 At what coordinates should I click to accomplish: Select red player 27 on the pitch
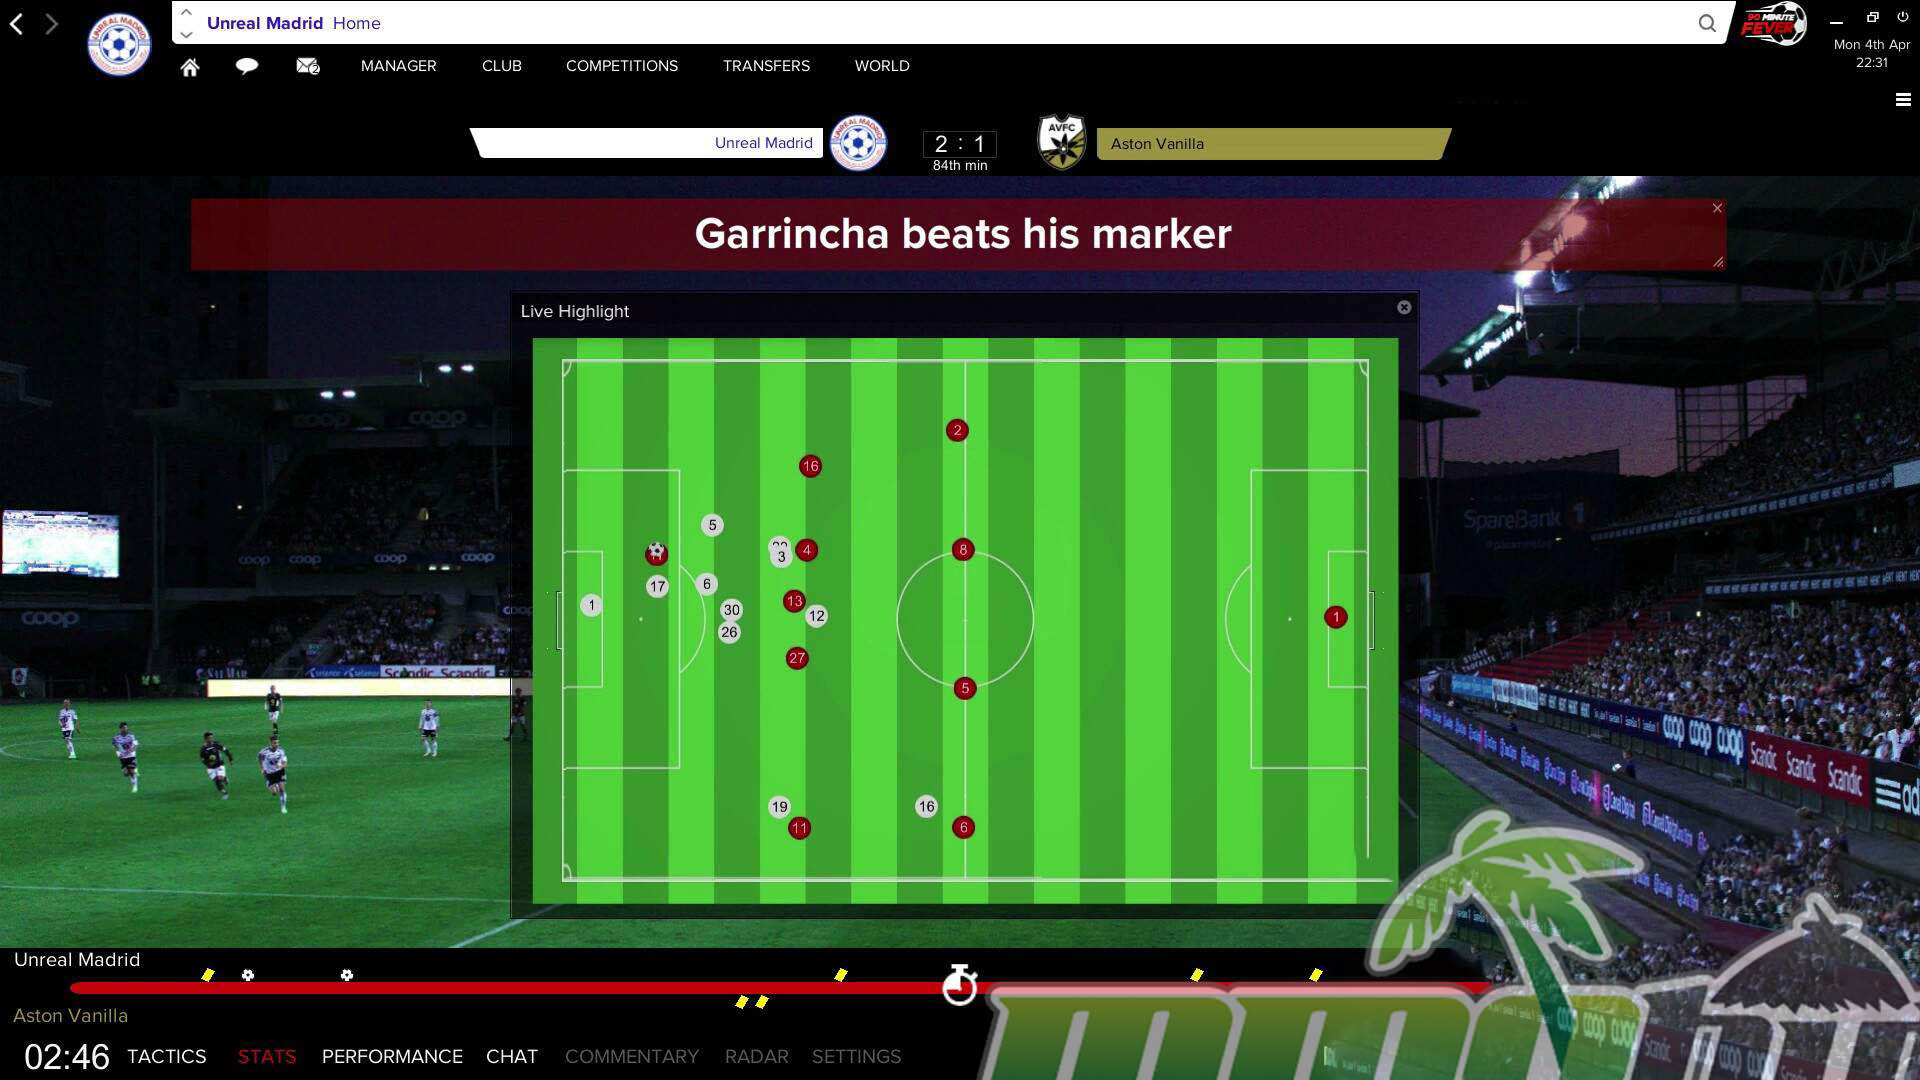tap(797, 658)
